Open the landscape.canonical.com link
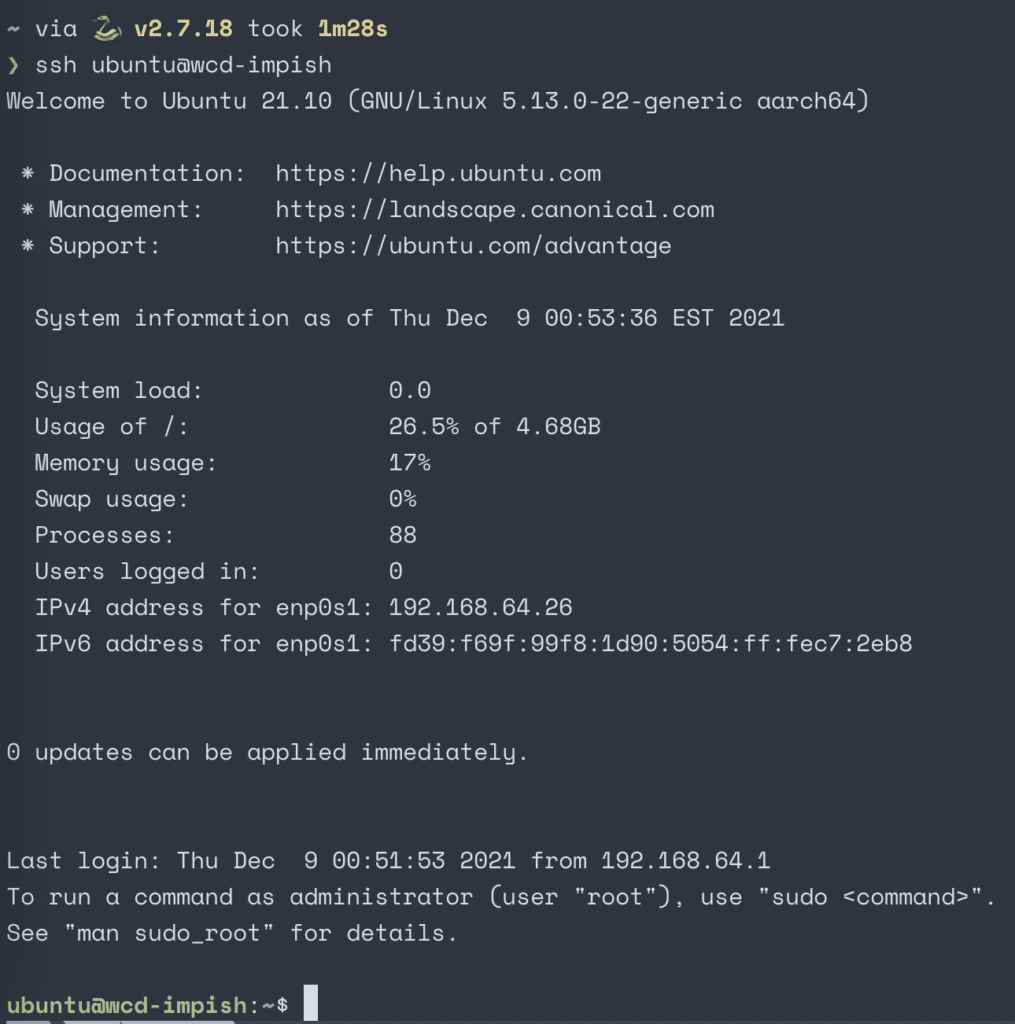Image resolution: width=1015 pixels, height=1024 pixels. (x=495, y=210)
